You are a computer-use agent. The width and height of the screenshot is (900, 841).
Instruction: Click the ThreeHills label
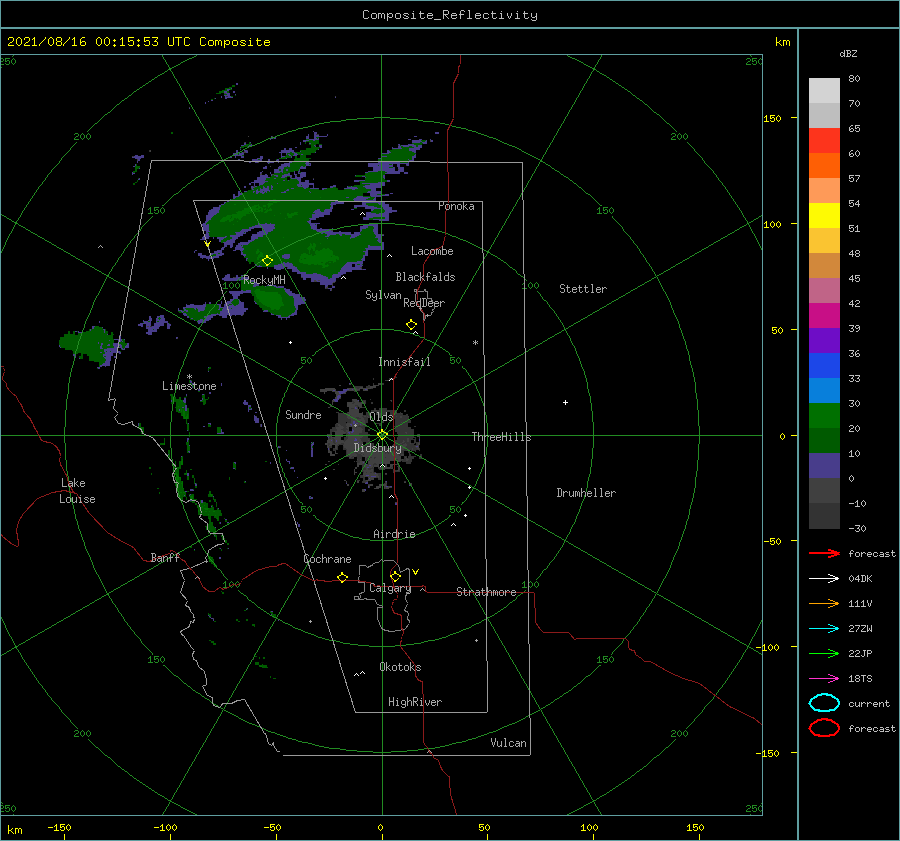[501, 437]
